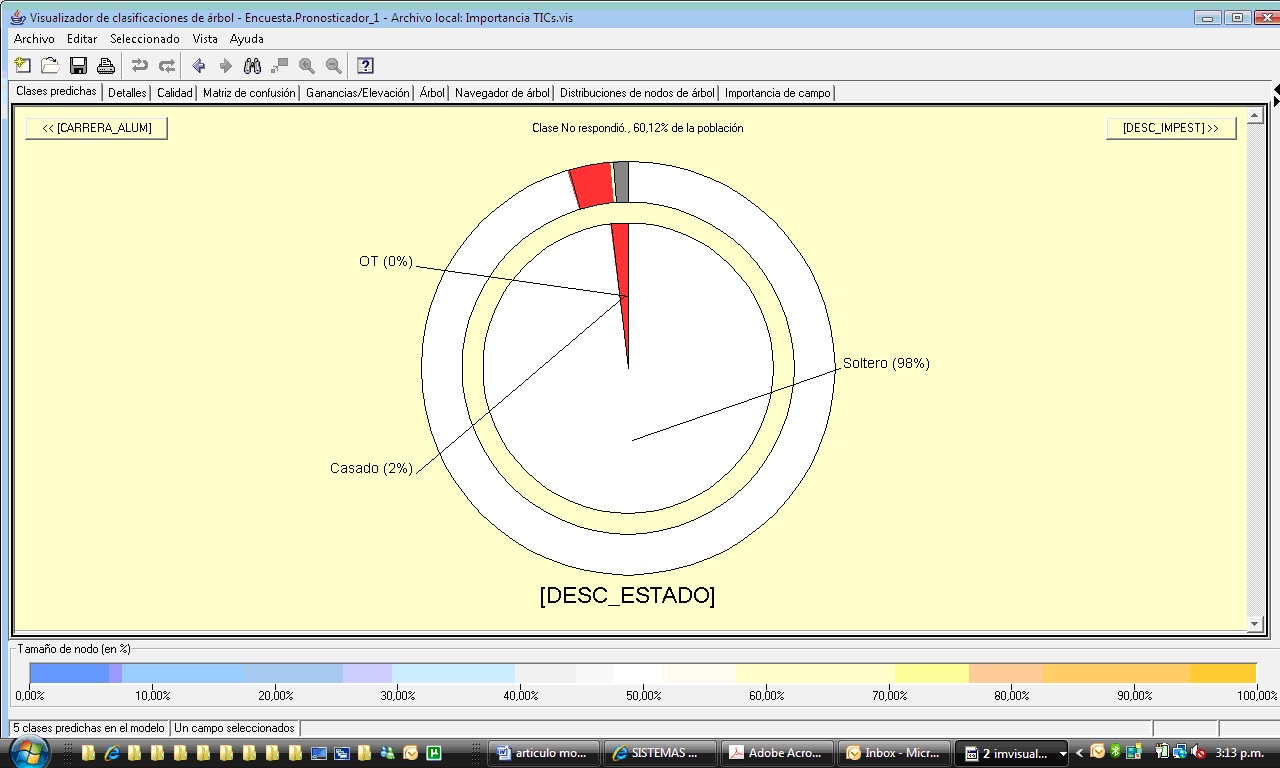The height and width of the screenshot is (768, 1280).
Task: Print the chart with the printer icon
Action: [105, 66]
